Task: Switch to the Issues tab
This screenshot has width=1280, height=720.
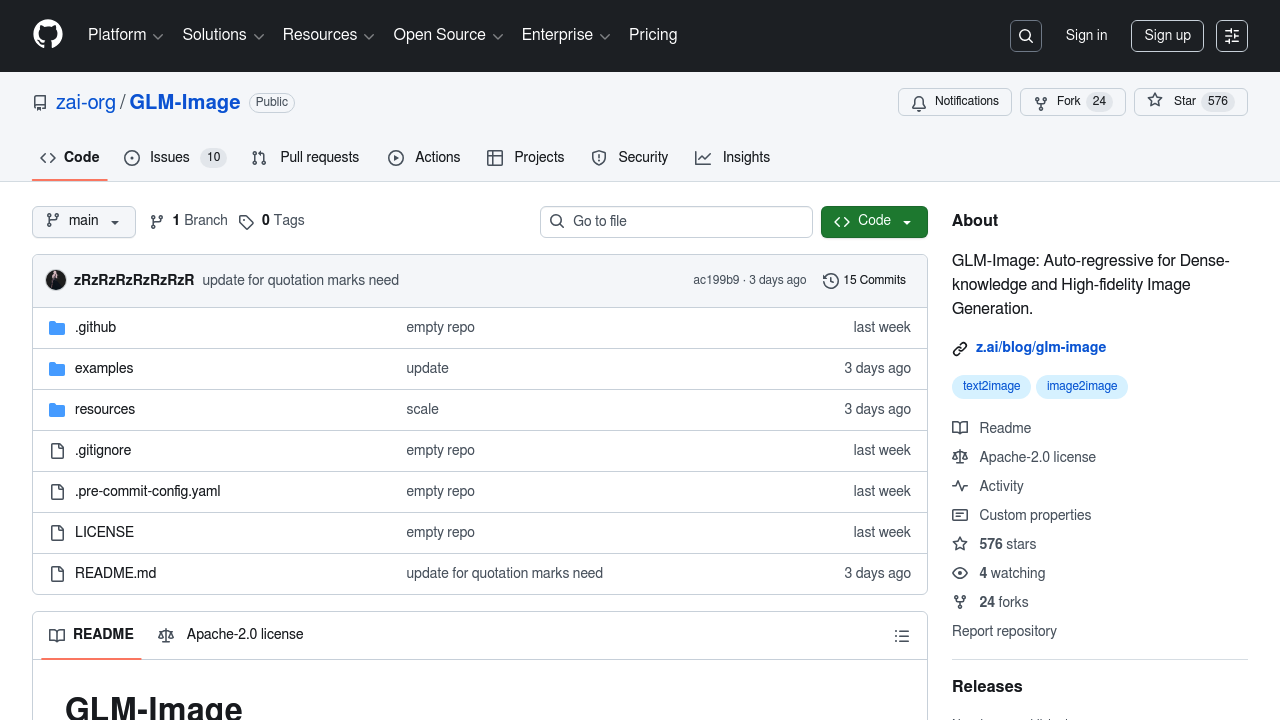Action: [168, 157]
